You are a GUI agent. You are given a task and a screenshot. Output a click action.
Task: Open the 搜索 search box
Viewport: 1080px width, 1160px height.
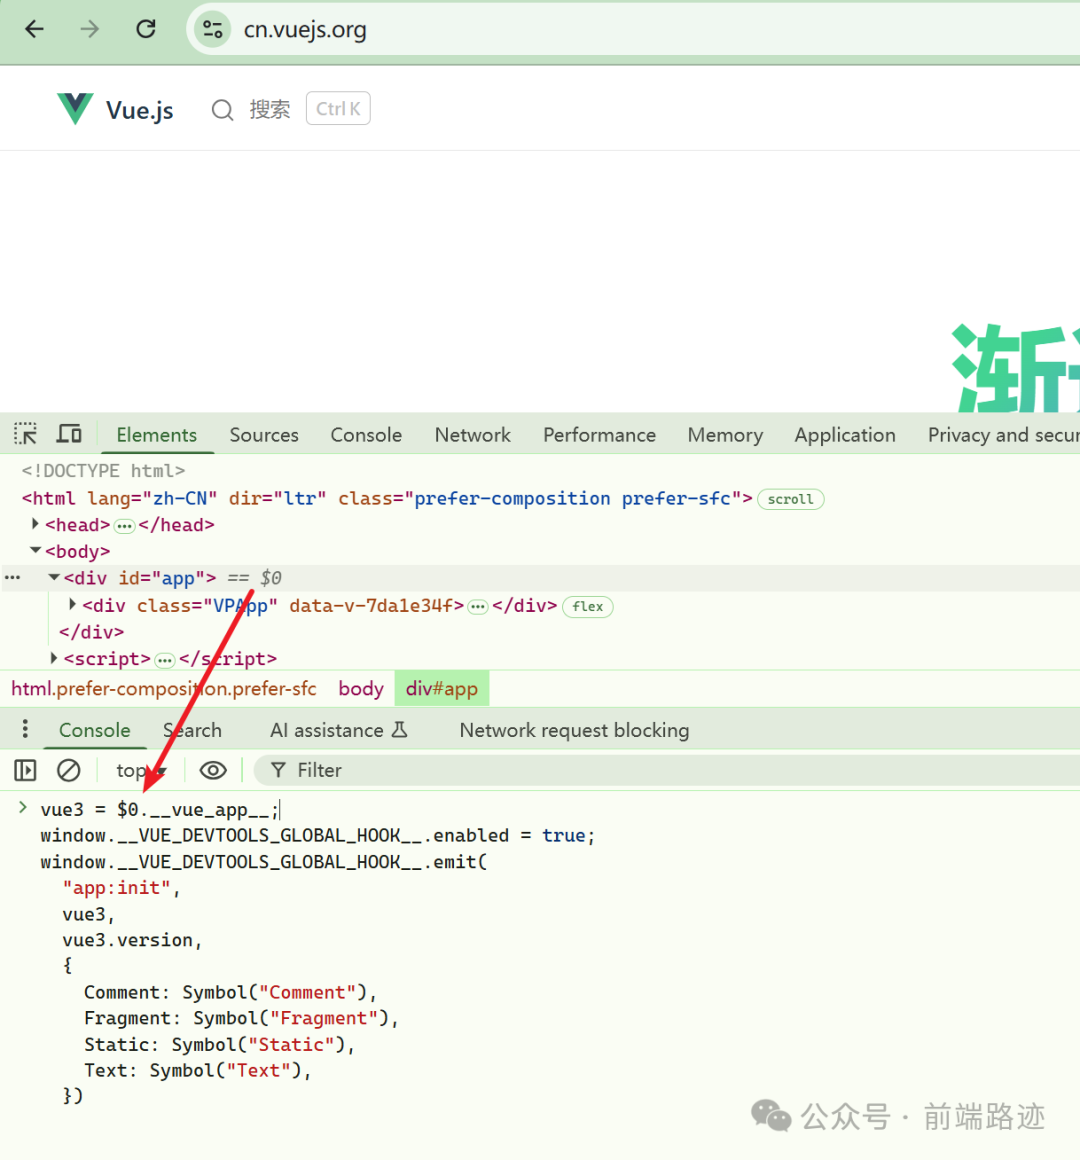point(269,109)
